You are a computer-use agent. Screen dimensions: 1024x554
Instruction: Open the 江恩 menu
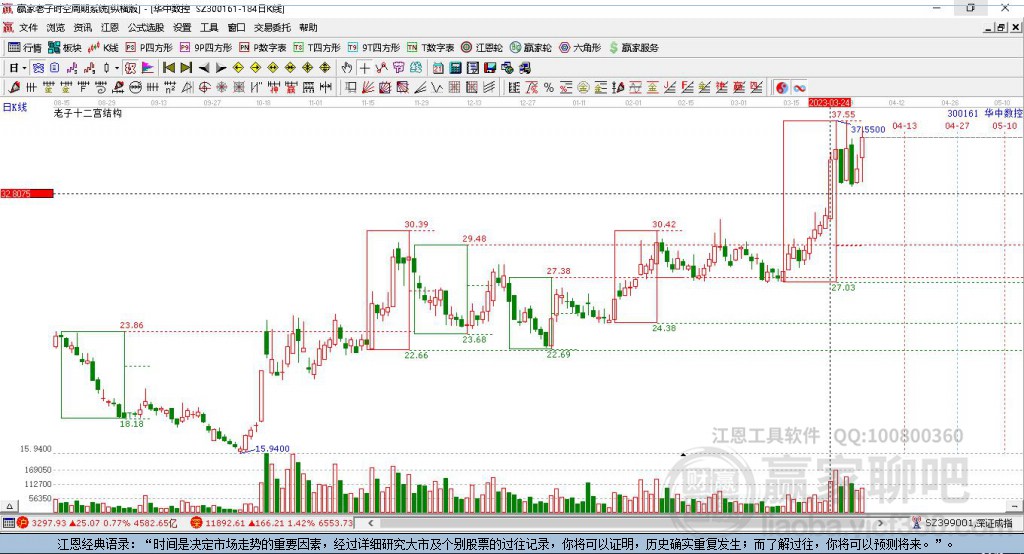[110, 27]
